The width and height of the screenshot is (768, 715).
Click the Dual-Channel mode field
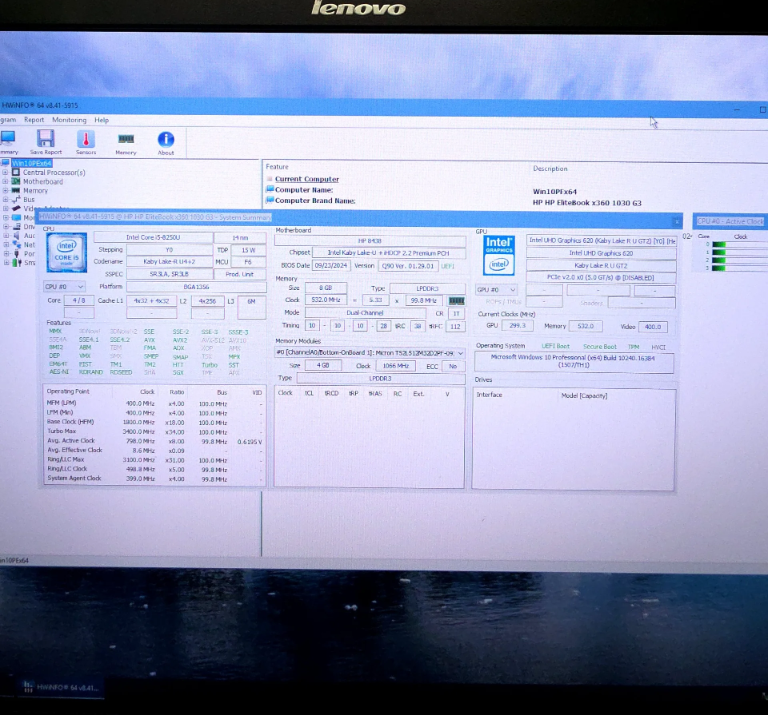tap(365, 312)
